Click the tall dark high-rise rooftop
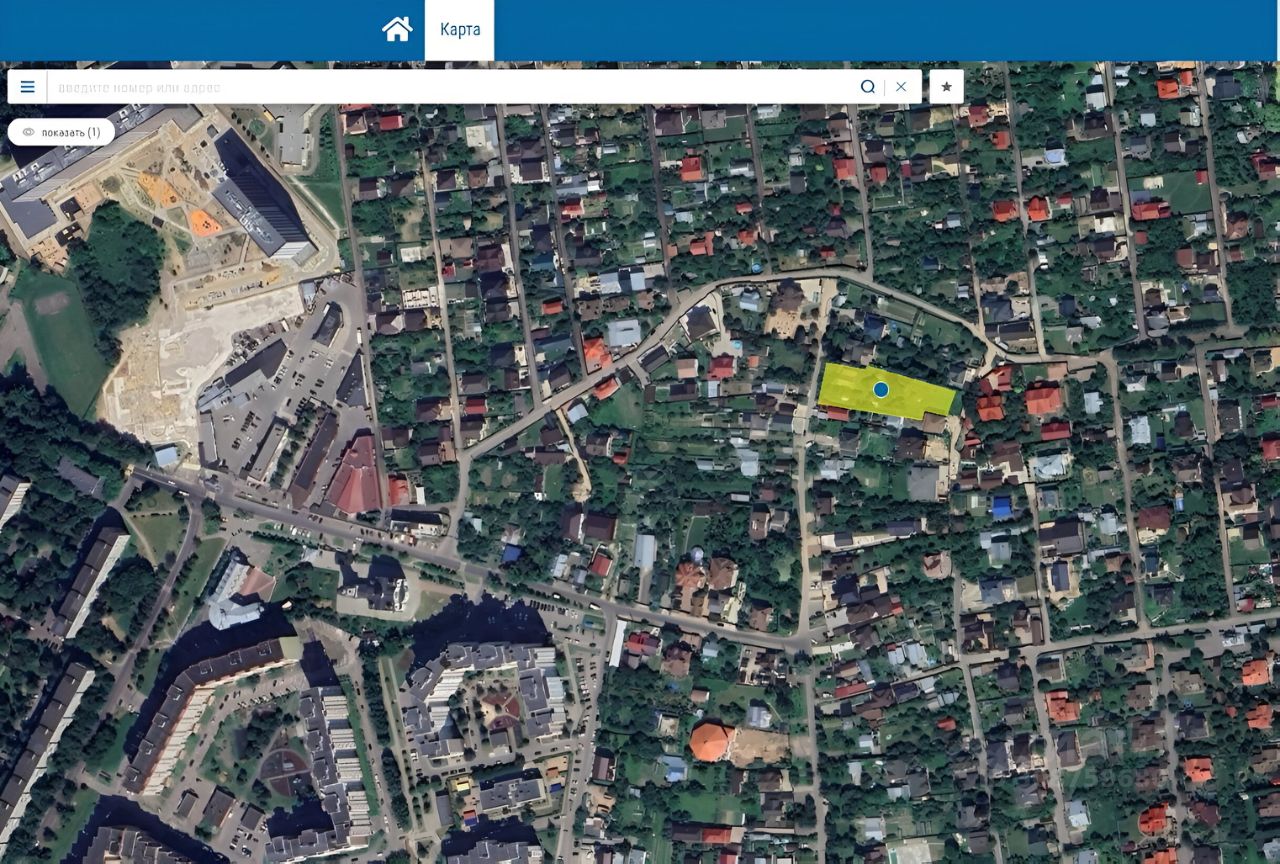Viewport: 1280px width, 864px height. point(262,195)
